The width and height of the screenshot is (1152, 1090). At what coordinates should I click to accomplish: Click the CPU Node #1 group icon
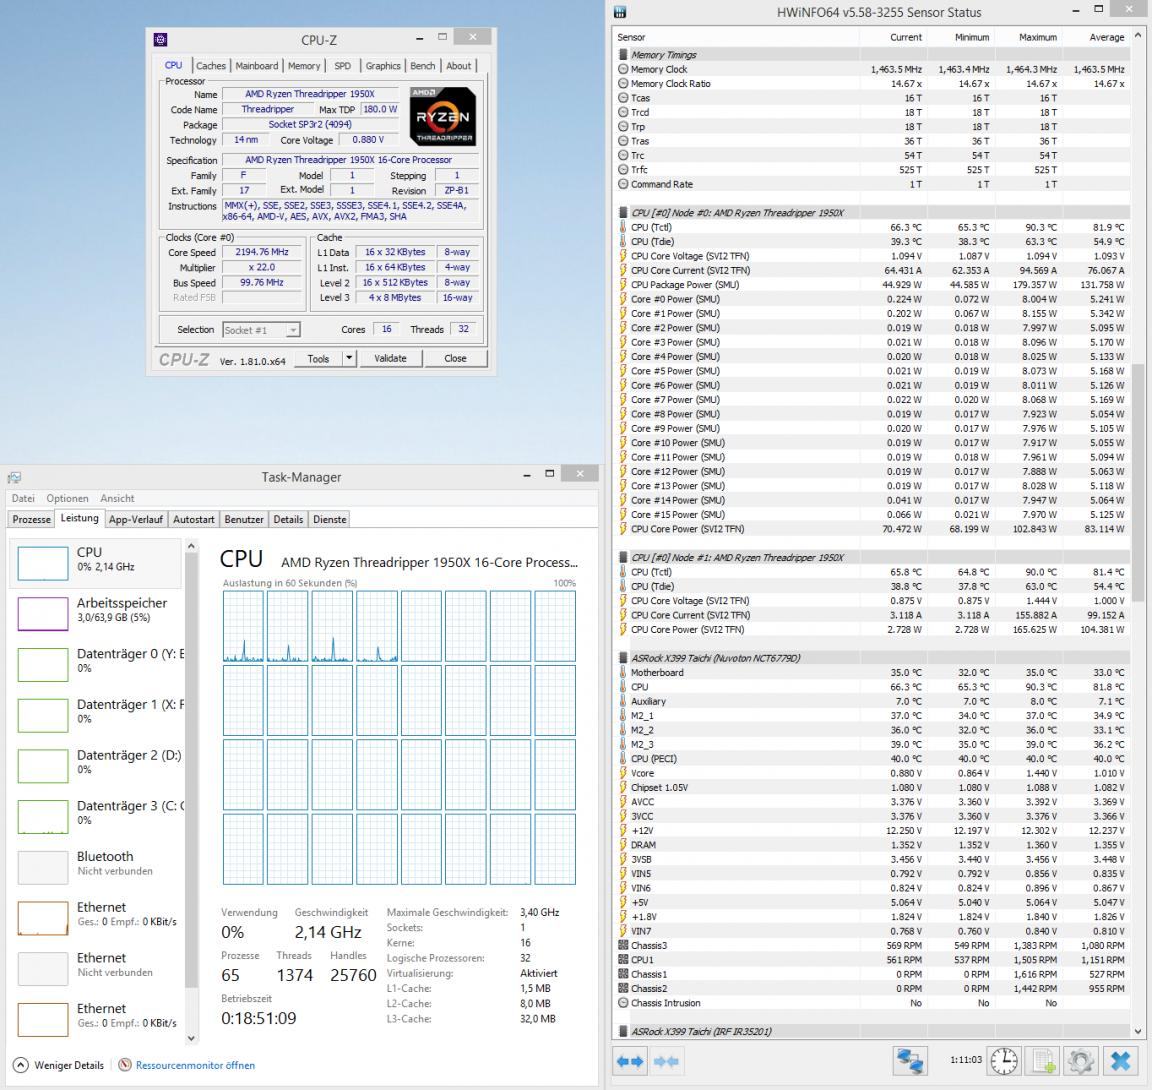point(623,557)
